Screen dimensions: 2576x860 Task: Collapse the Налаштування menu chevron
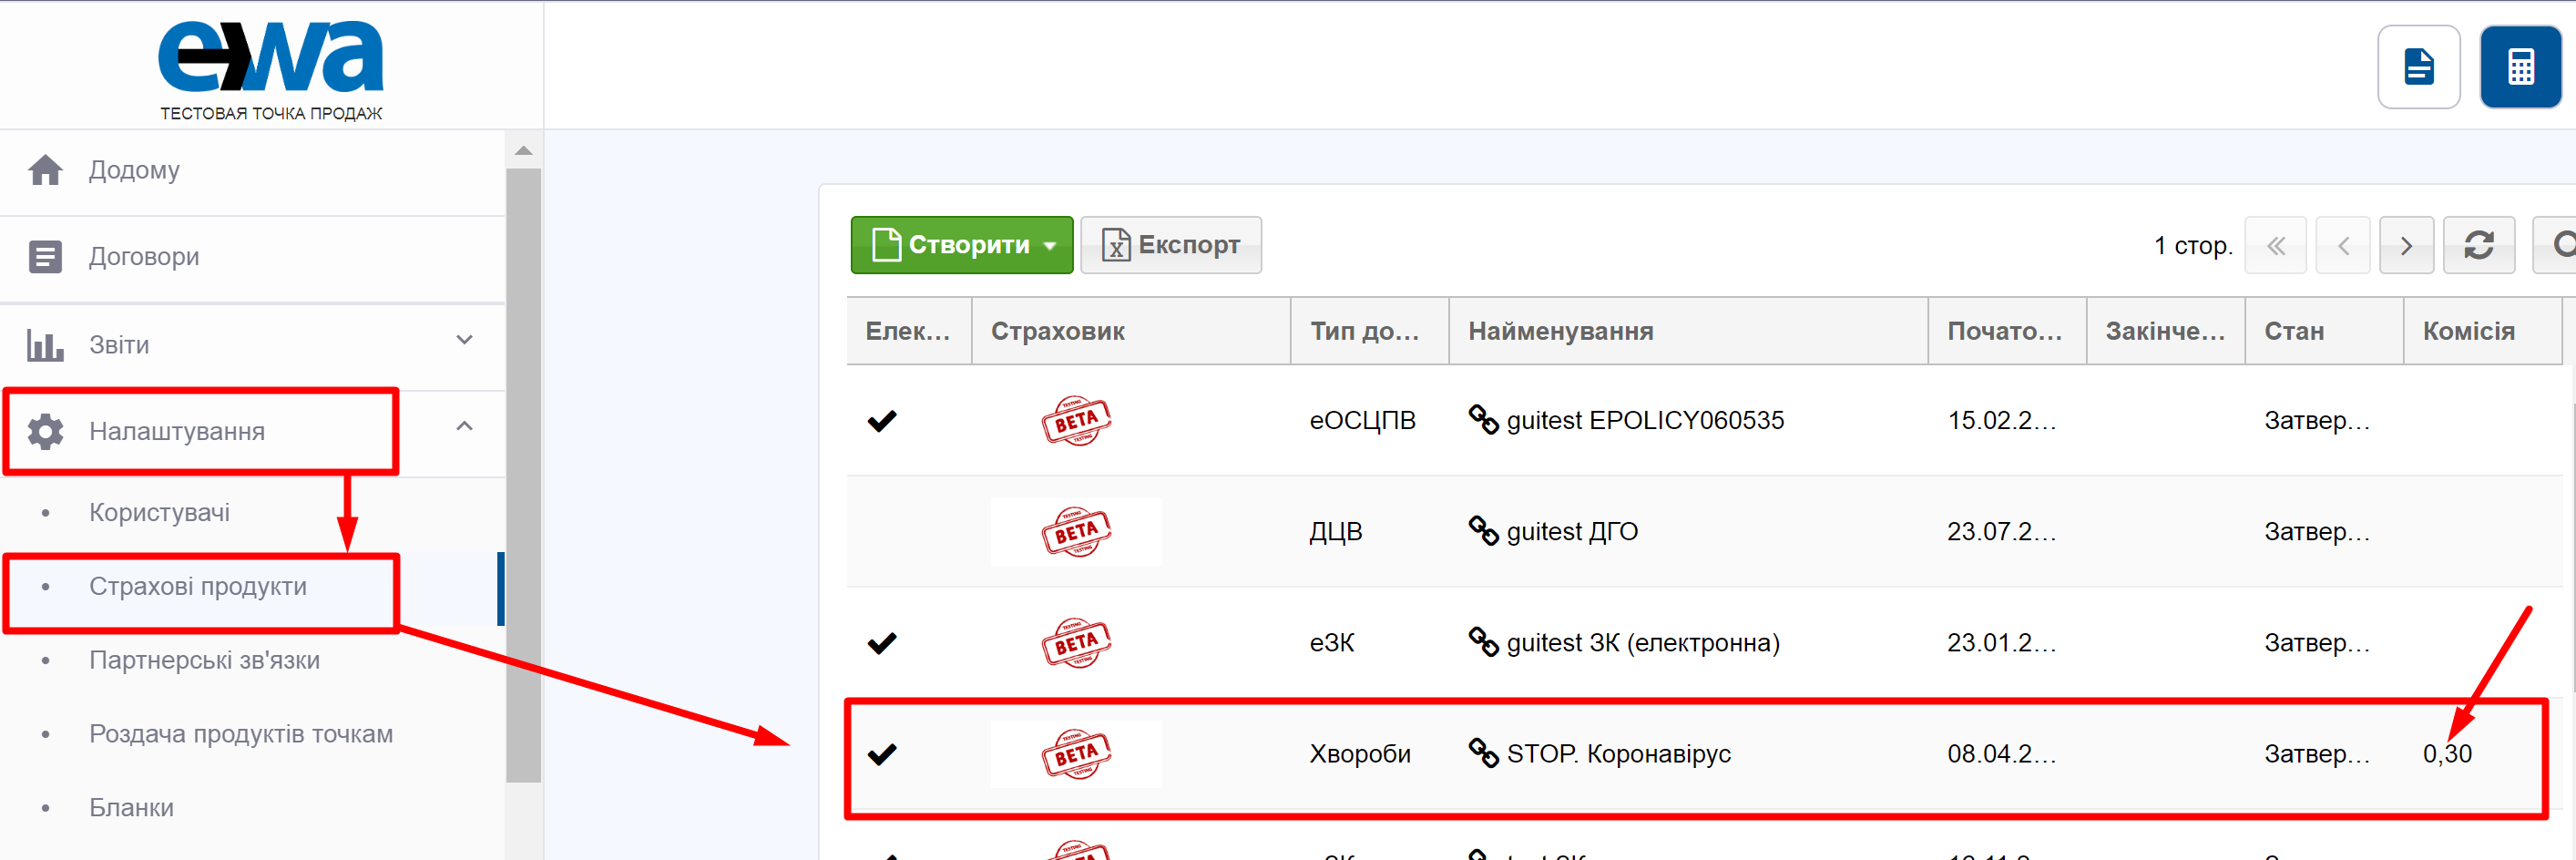[x=464, y=426]
